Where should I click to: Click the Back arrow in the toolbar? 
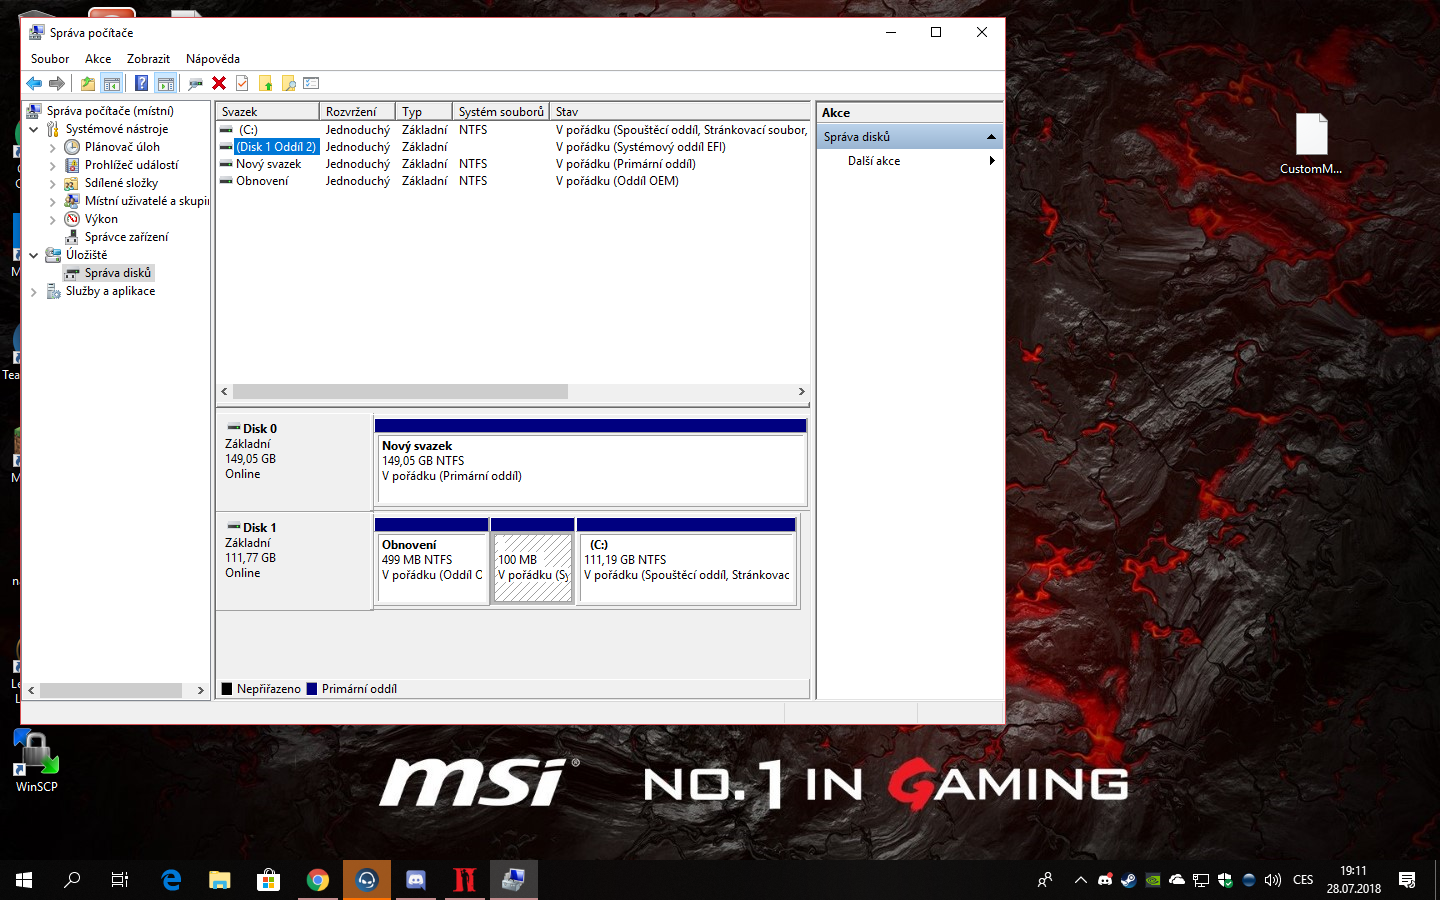tap(34, 84)
